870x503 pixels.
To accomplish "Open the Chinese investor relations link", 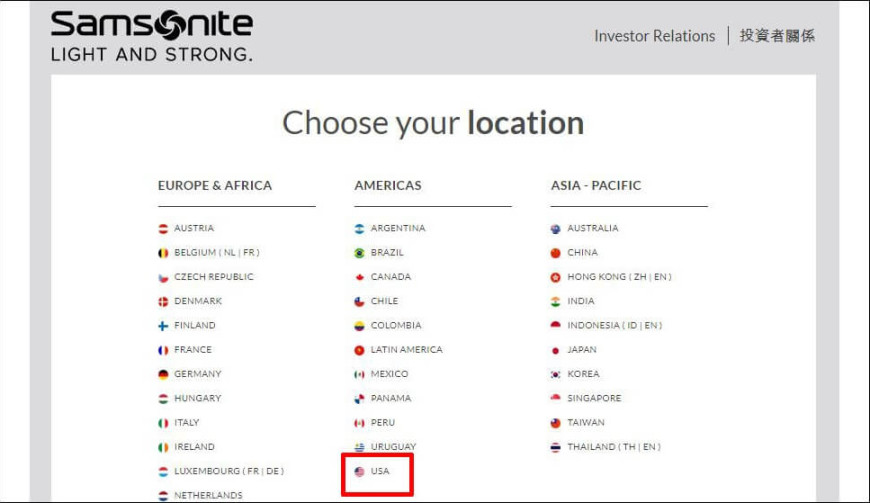I will (x=777, y=36).
